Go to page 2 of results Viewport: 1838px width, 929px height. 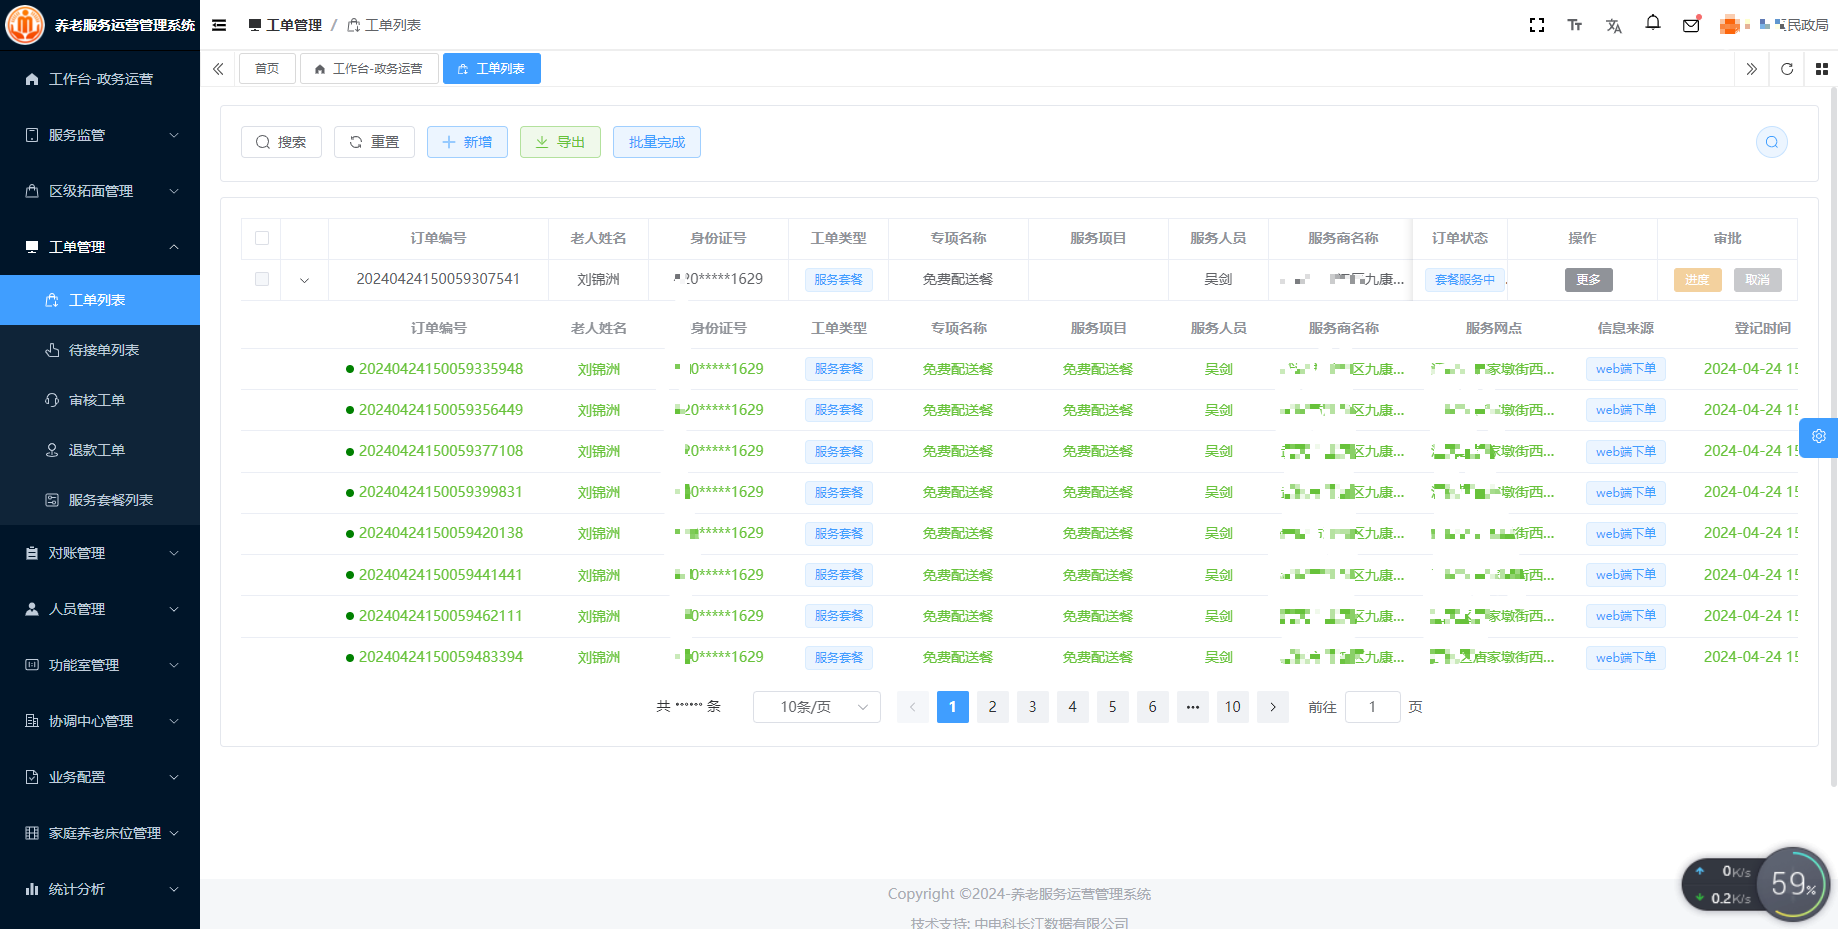click(993, 707)
